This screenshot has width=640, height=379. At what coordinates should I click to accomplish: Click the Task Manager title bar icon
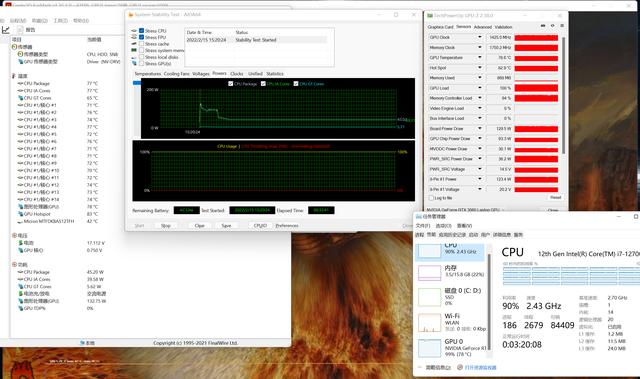(419, 217)
